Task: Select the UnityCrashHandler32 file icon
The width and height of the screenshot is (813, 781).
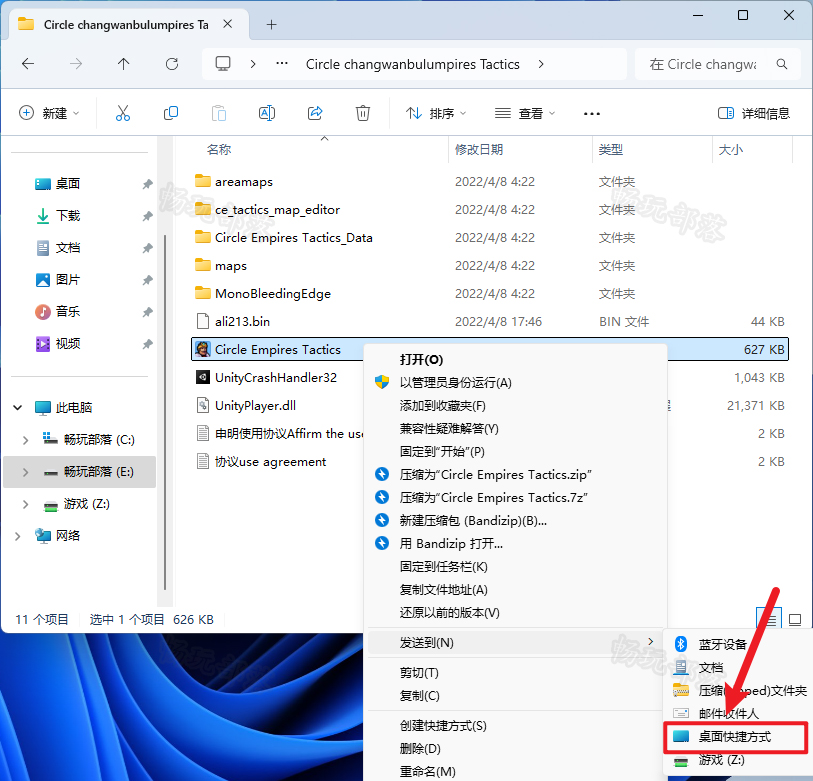Action: coord(203,377)
